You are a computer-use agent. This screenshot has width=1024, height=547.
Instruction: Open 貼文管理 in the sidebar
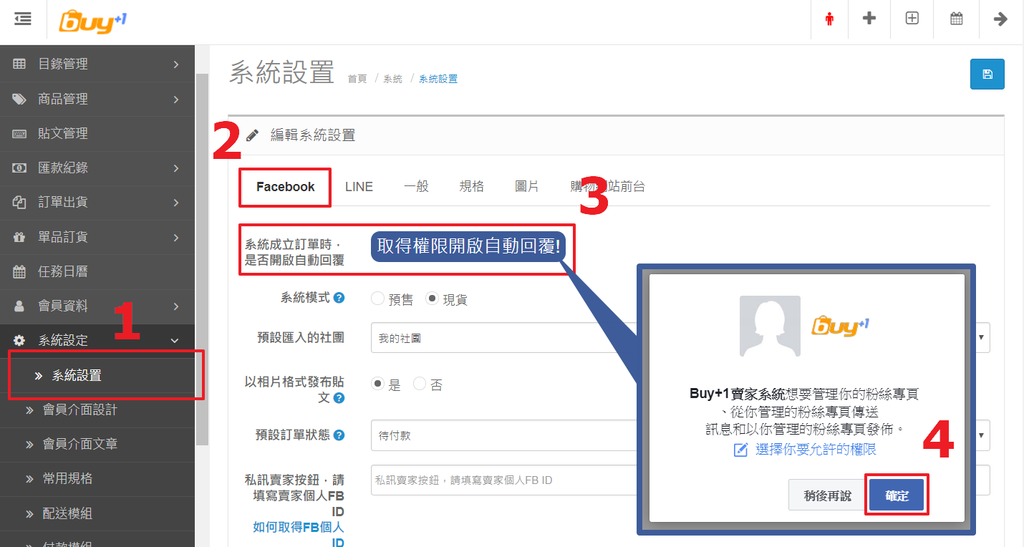point(97,133)
